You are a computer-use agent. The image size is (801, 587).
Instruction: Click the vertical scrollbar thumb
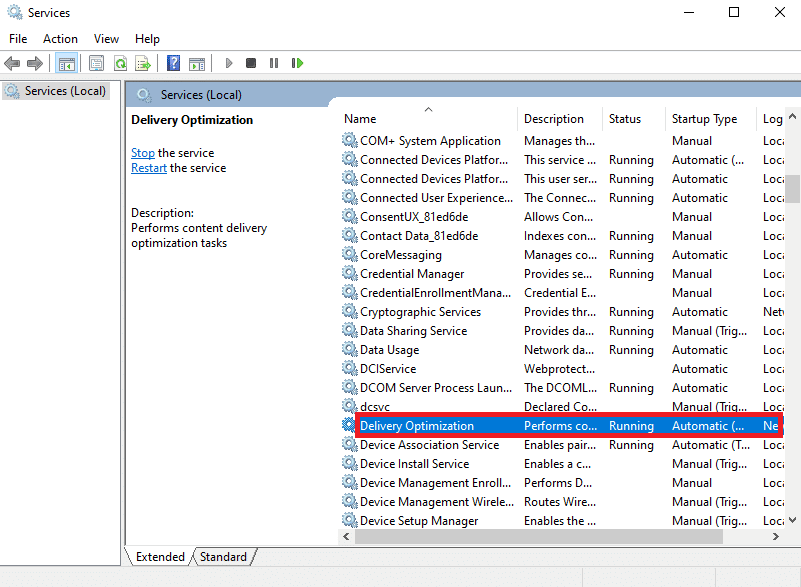(x=792, y=189)
